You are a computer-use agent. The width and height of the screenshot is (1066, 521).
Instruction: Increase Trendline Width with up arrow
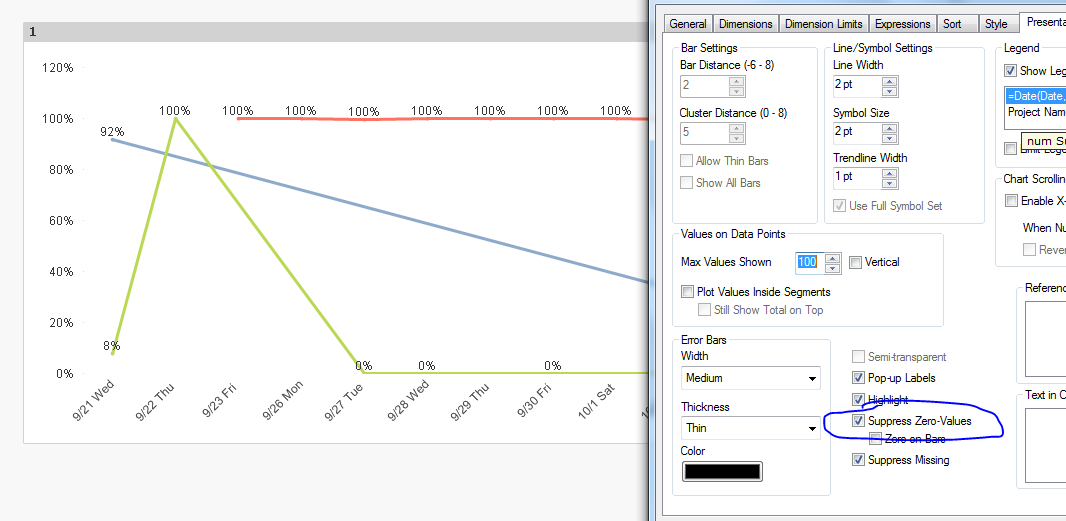tap(889, 172)
